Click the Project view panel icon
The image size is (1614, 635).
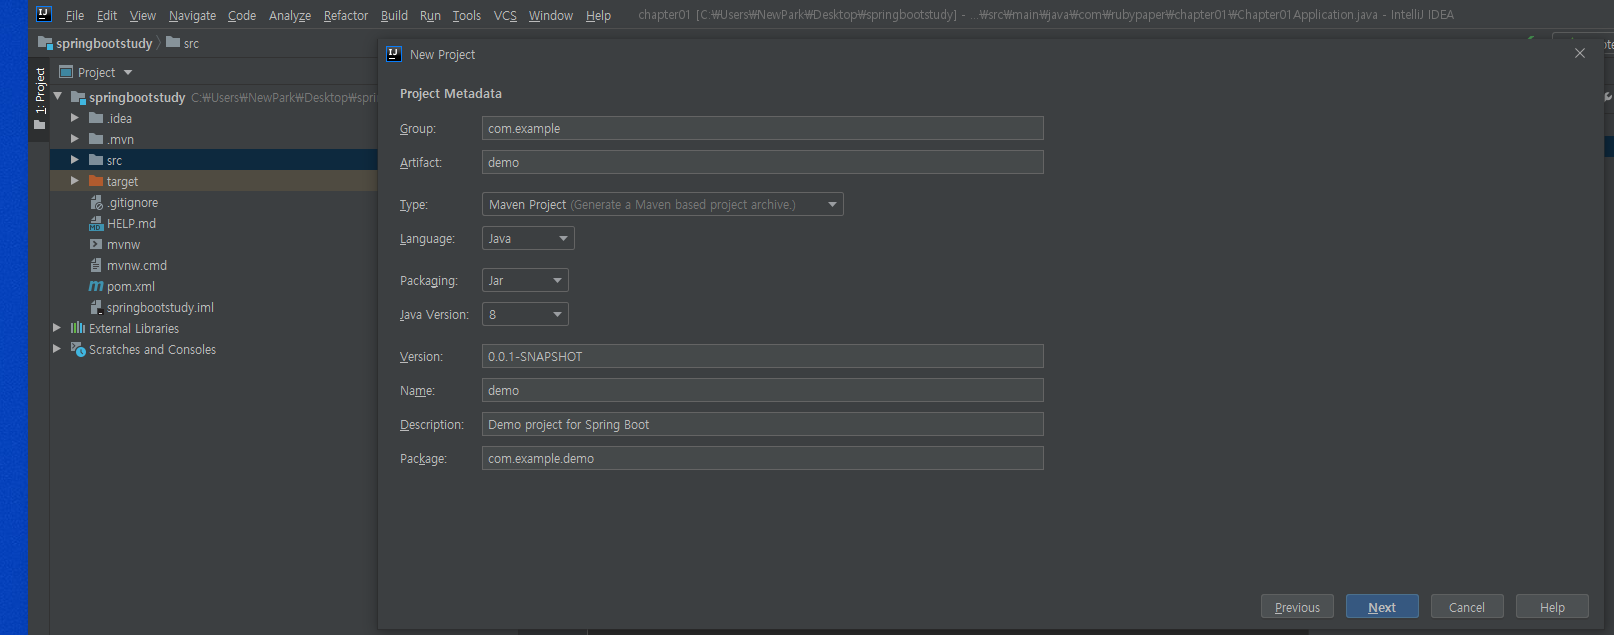click(x=66, y=72)
